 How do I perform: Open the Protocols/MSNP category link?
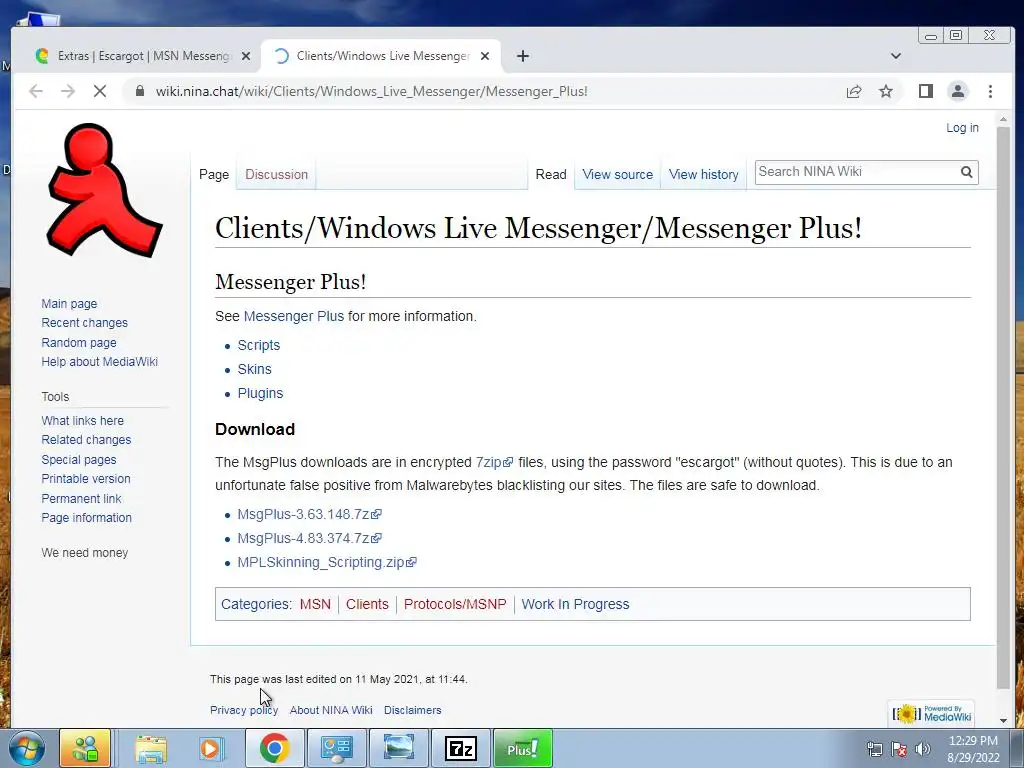[455, 604]
